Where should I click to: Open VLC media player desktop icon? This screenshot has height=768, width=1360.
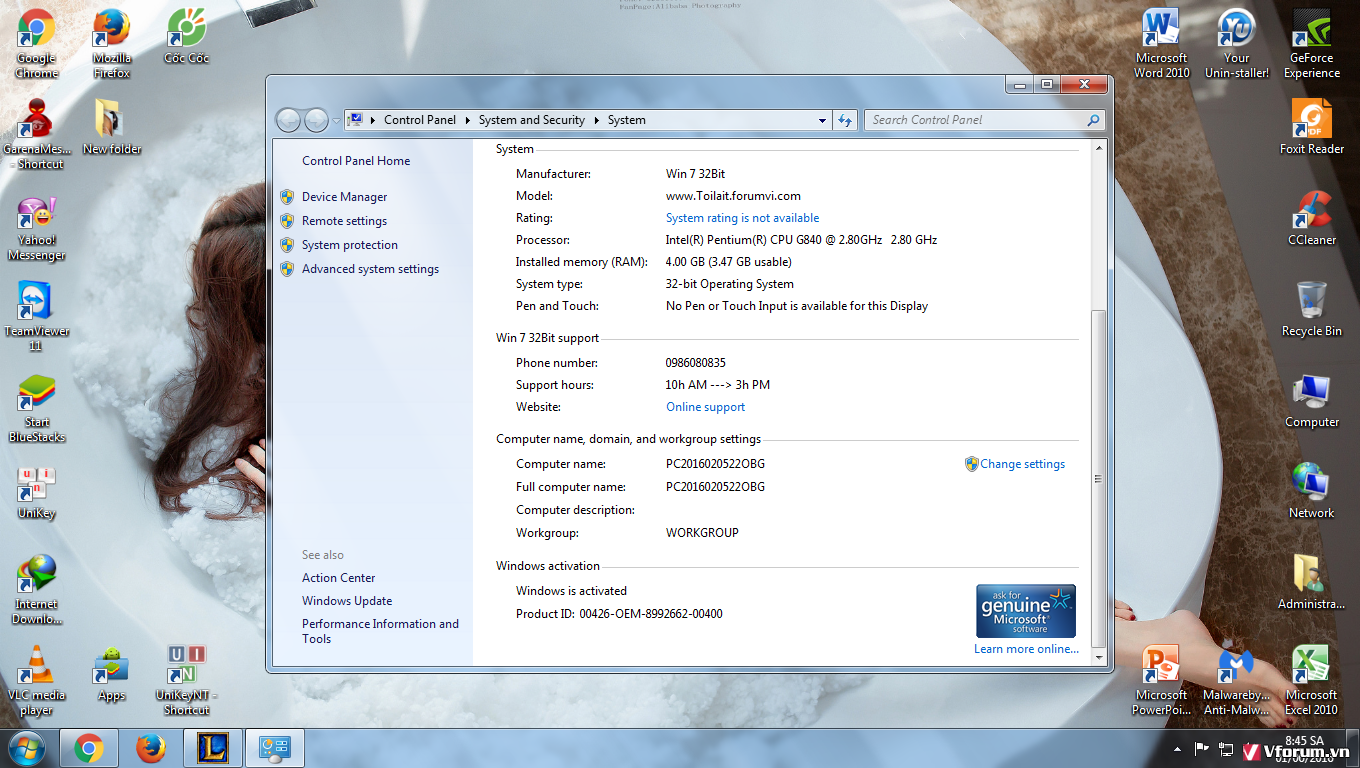click(37, 681)
